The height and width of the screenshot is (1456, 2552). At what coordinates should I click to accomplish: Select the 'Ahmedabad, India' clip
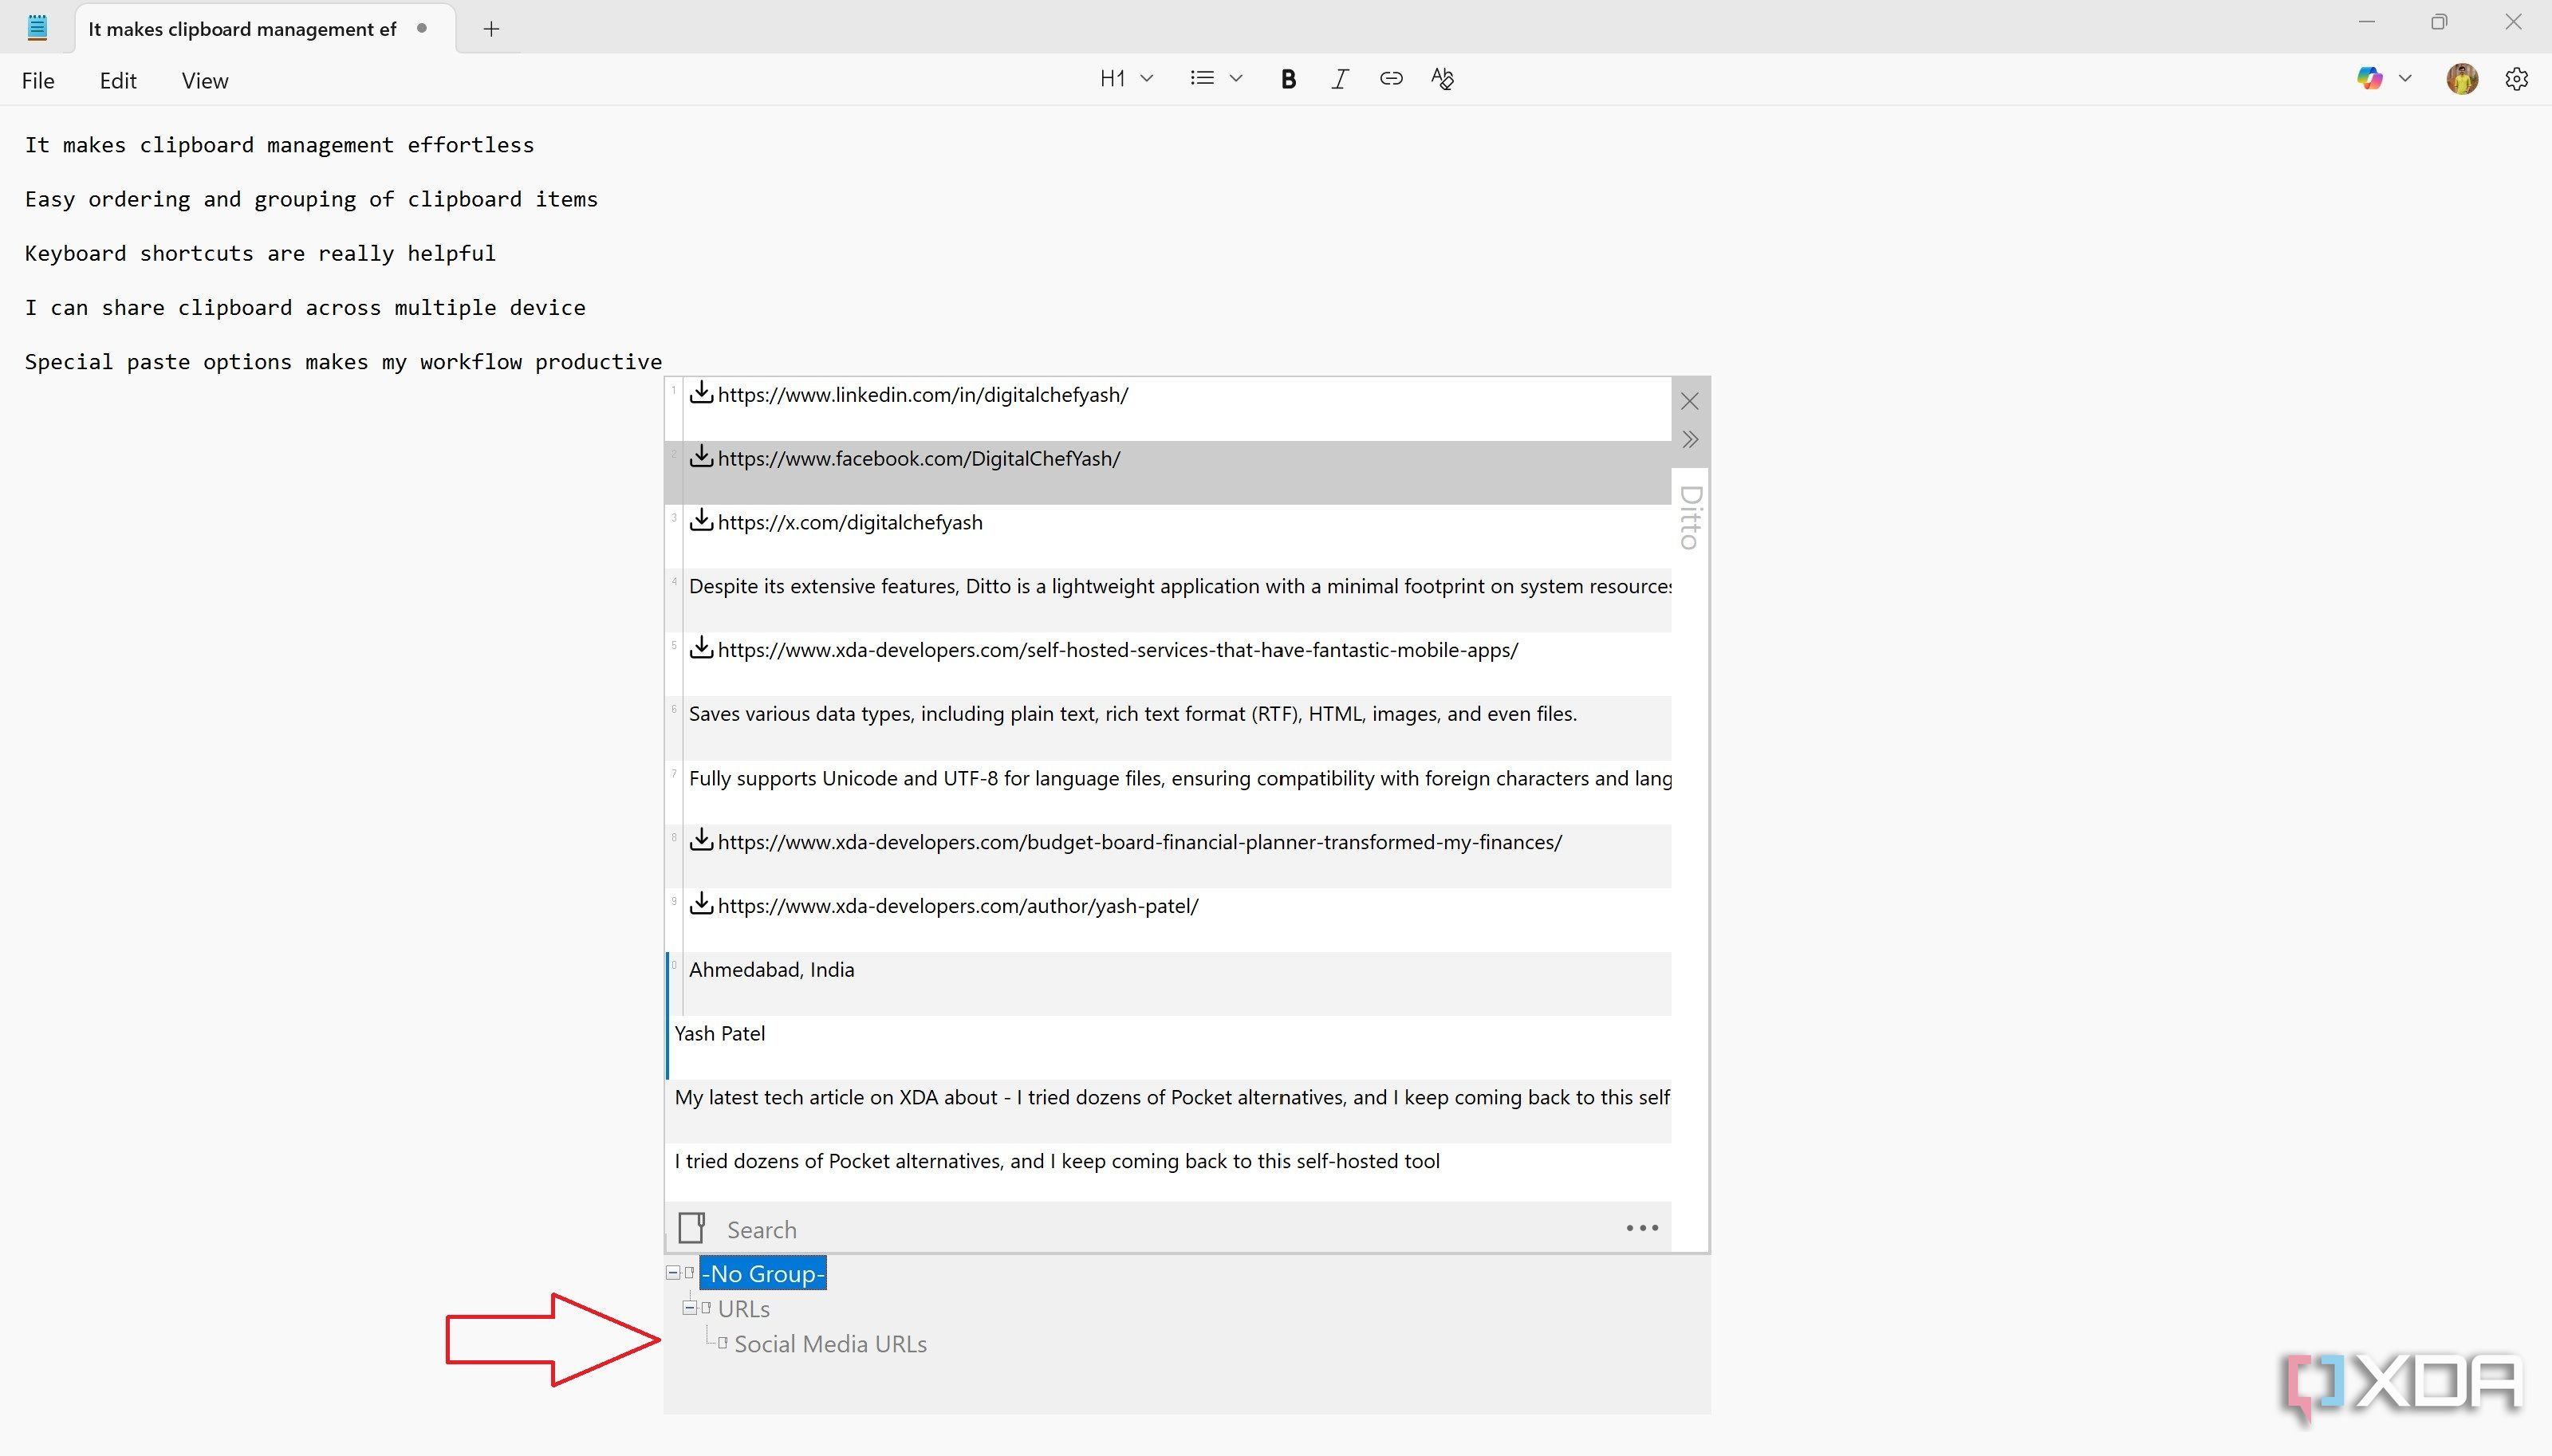click(1168, 984)
